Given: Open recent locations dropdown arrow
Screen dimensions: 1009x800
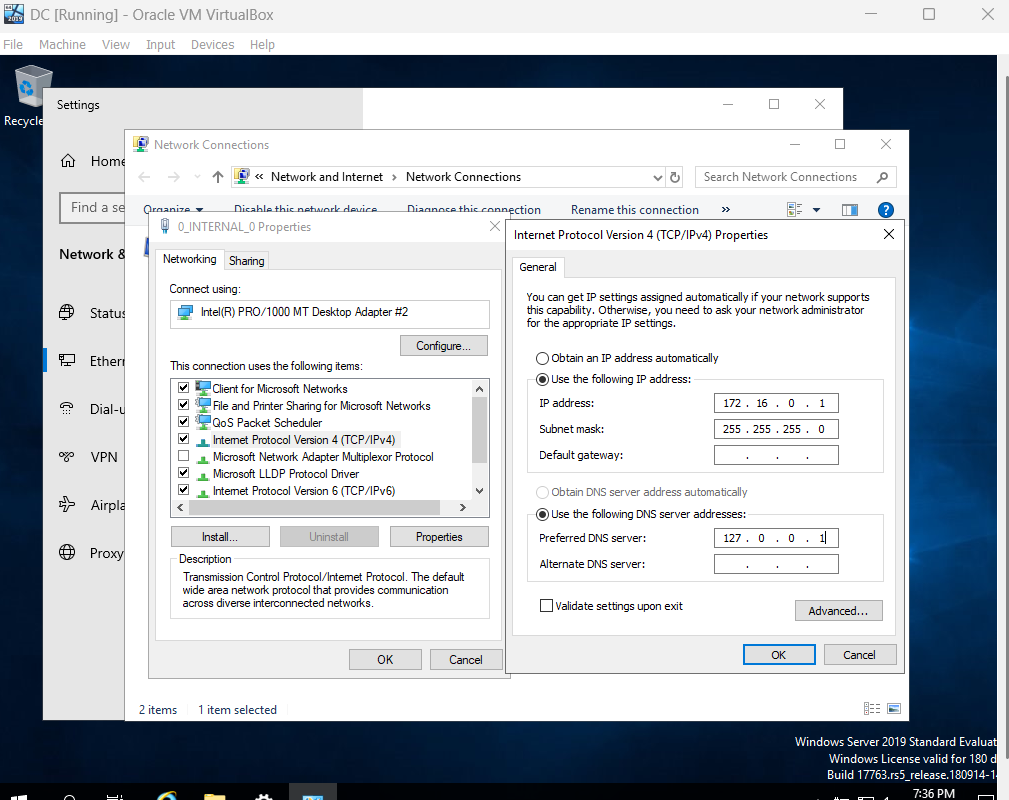Looking at the screenshot, I should click(197, 177).
